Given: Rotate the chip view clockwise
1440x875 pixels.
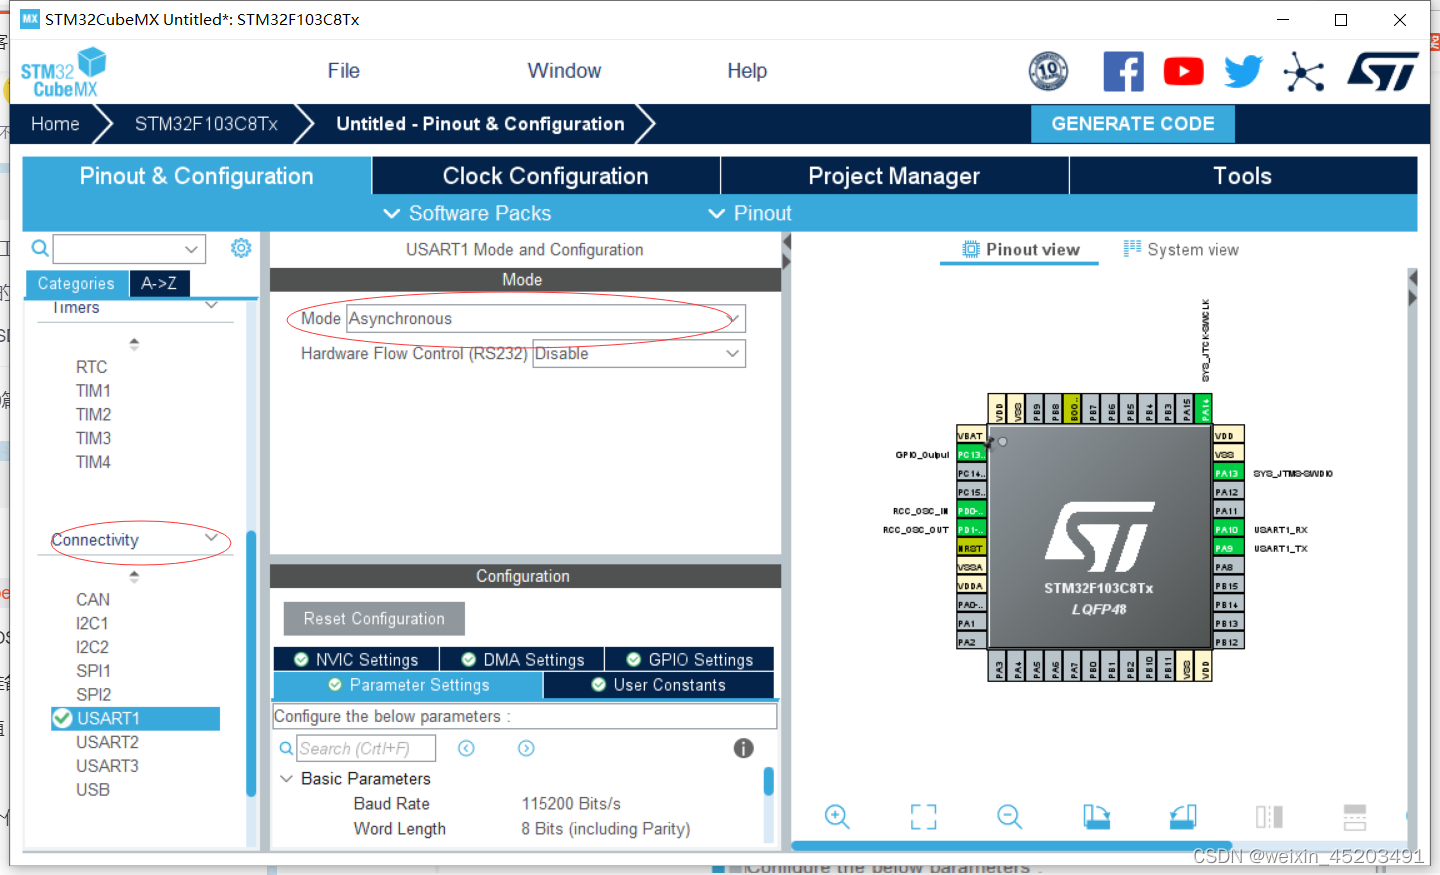Looking at the screenshot, I should (1097, 816).
